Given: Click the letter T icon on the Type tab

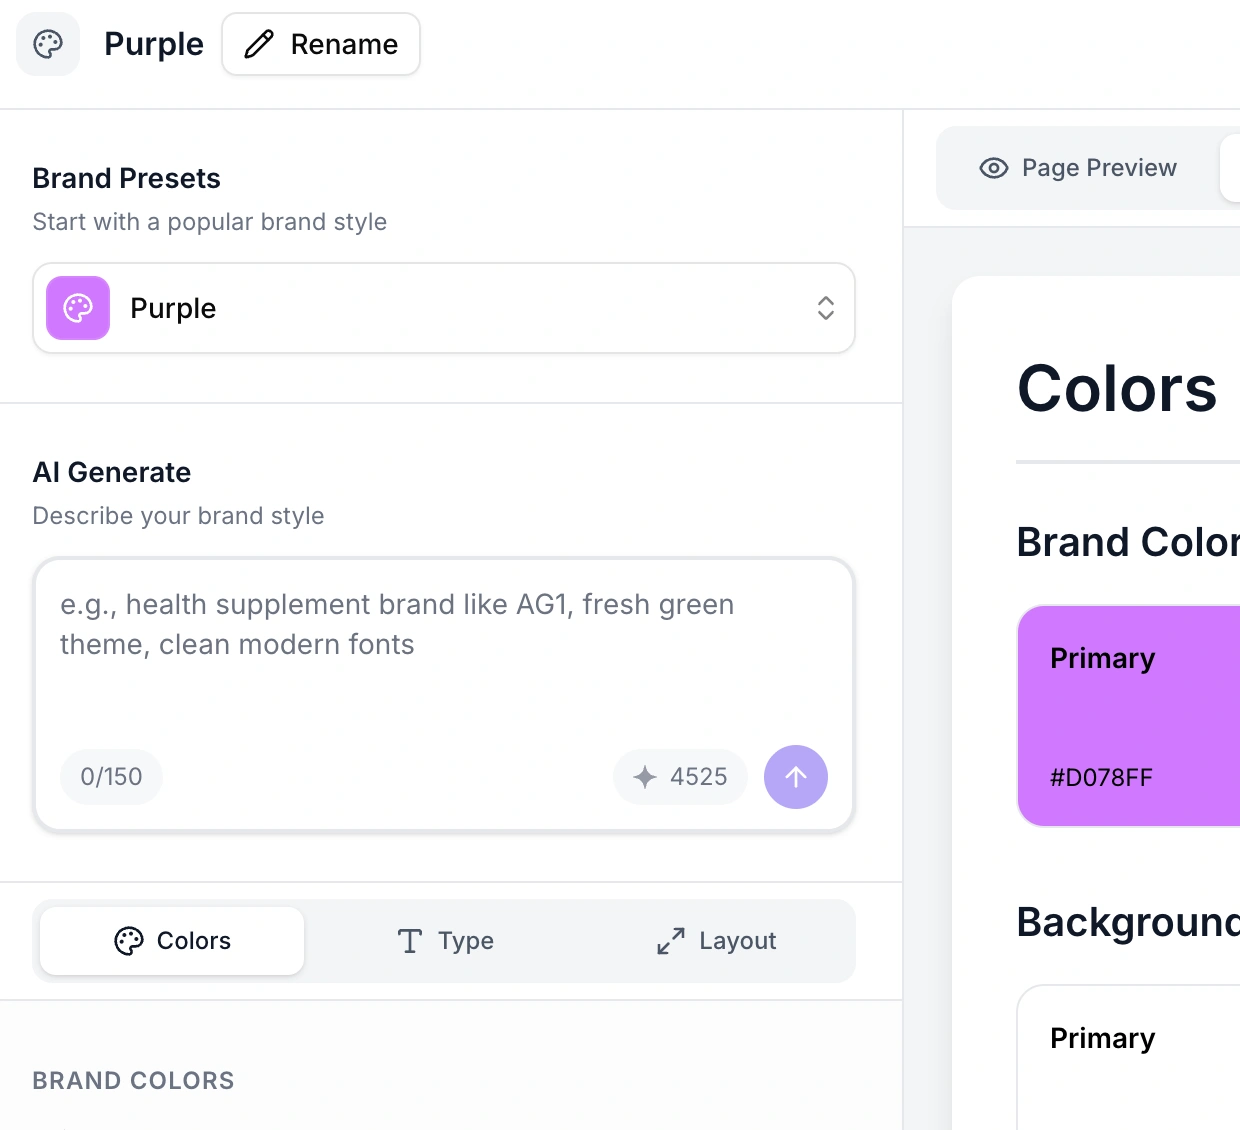Looking at the screenshot, I should (410, 941).
